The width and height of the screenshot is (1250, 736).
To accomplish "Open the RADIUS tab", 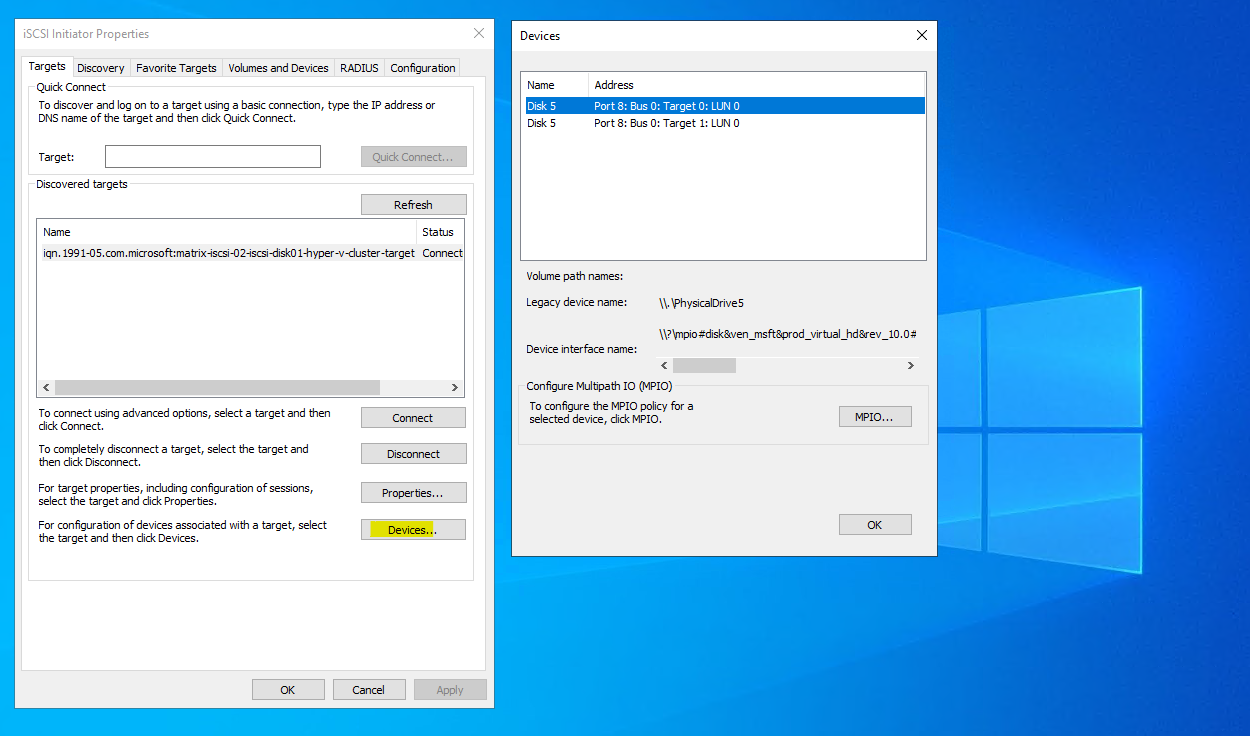I will click(359, 68).
